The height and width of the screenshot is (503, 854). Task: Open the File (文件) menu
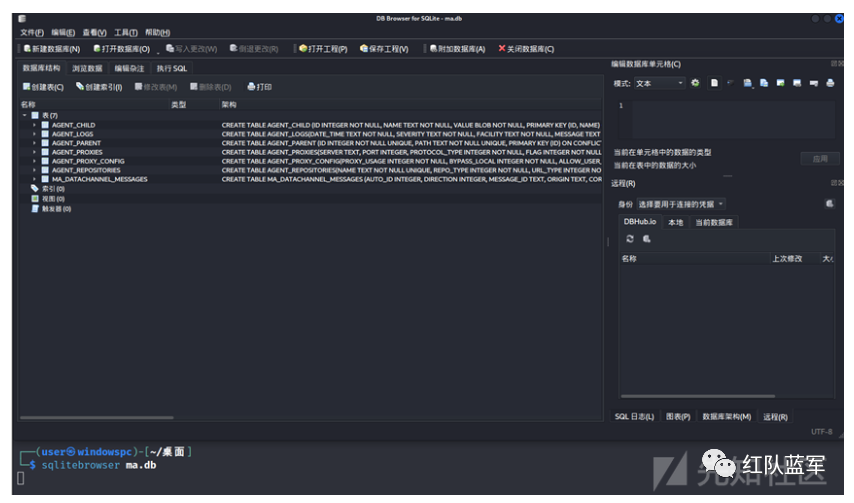pos(32,33)
